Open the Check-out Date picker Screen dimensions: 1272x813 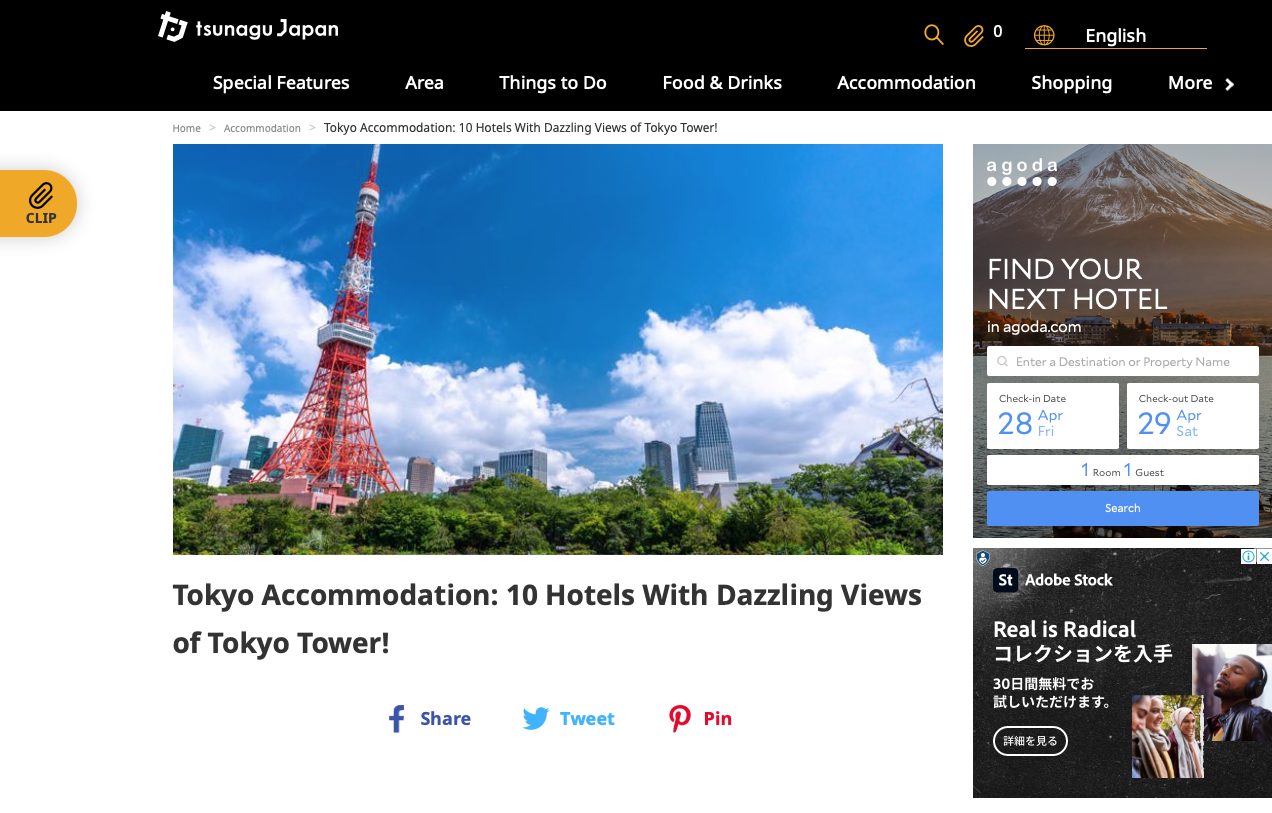coord(1192,416)
